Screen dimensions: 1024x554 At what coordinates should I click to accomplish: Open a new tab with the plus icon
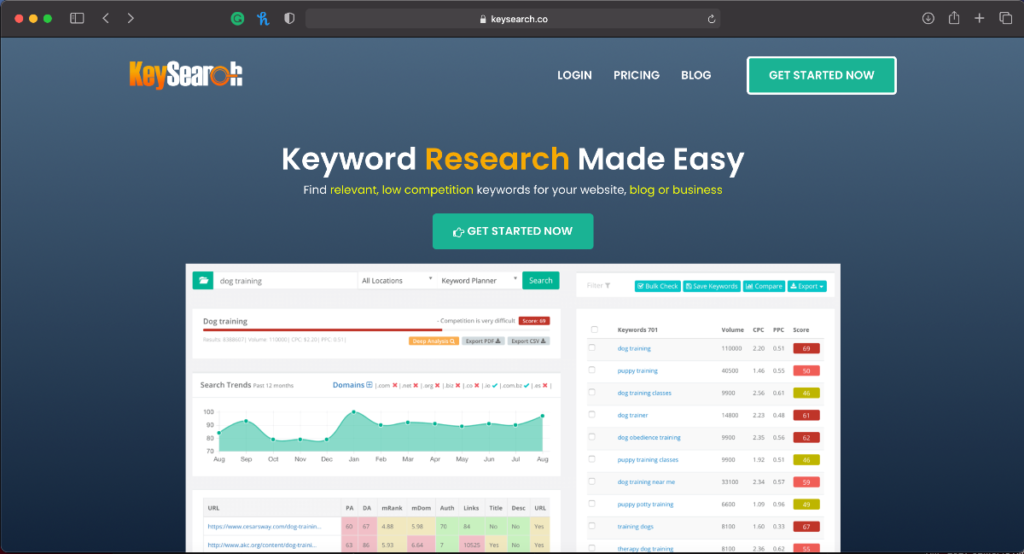(979, 18)
